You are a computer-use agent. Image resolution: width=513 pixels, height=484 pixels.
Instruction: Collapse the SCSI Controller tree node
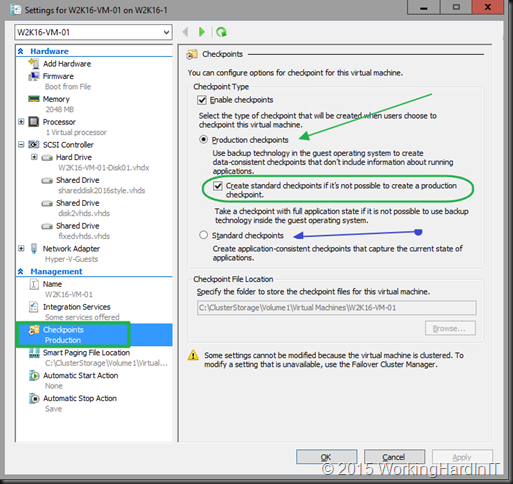click(21, 145)
